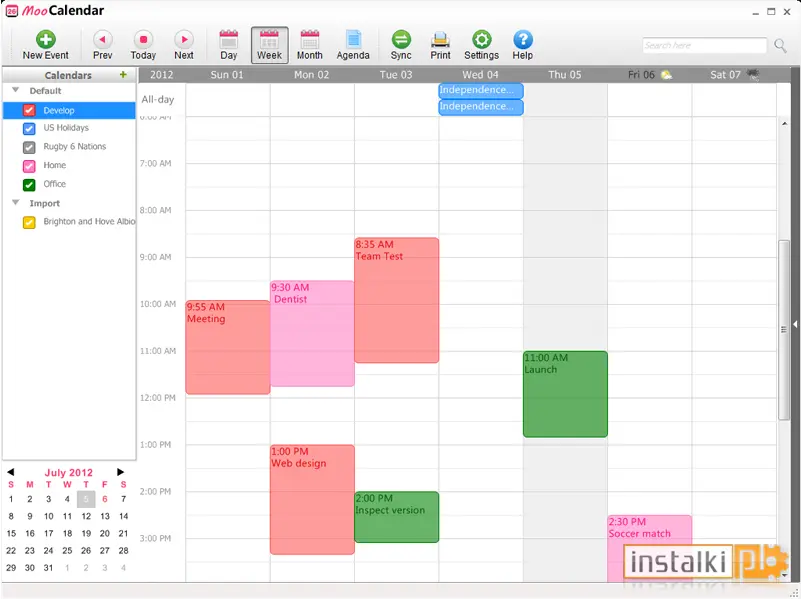The image size is (801, 599).
Task: Toggle the US Holidays checkbox
Action: [29, 128]
